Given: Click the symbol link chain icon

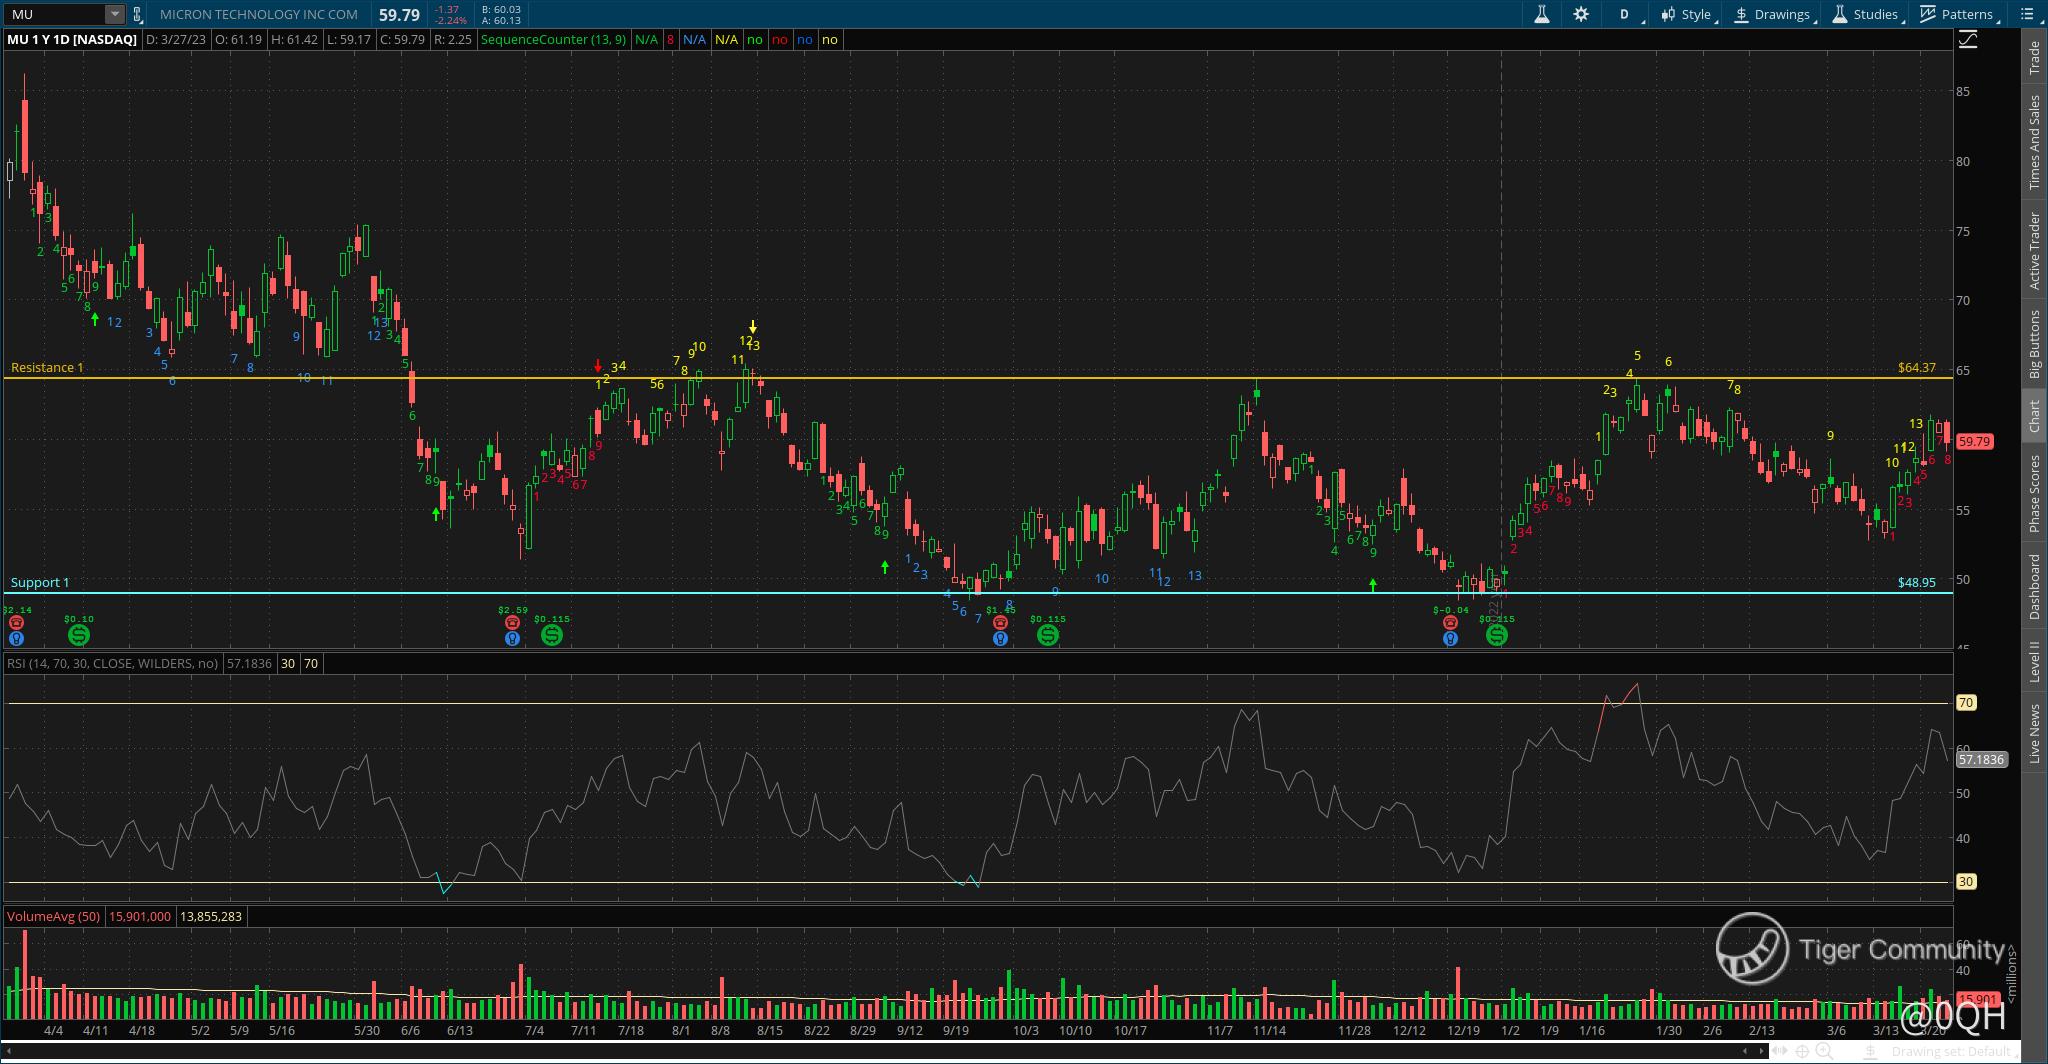Looking at the screenshot, I should pos(138,14).
